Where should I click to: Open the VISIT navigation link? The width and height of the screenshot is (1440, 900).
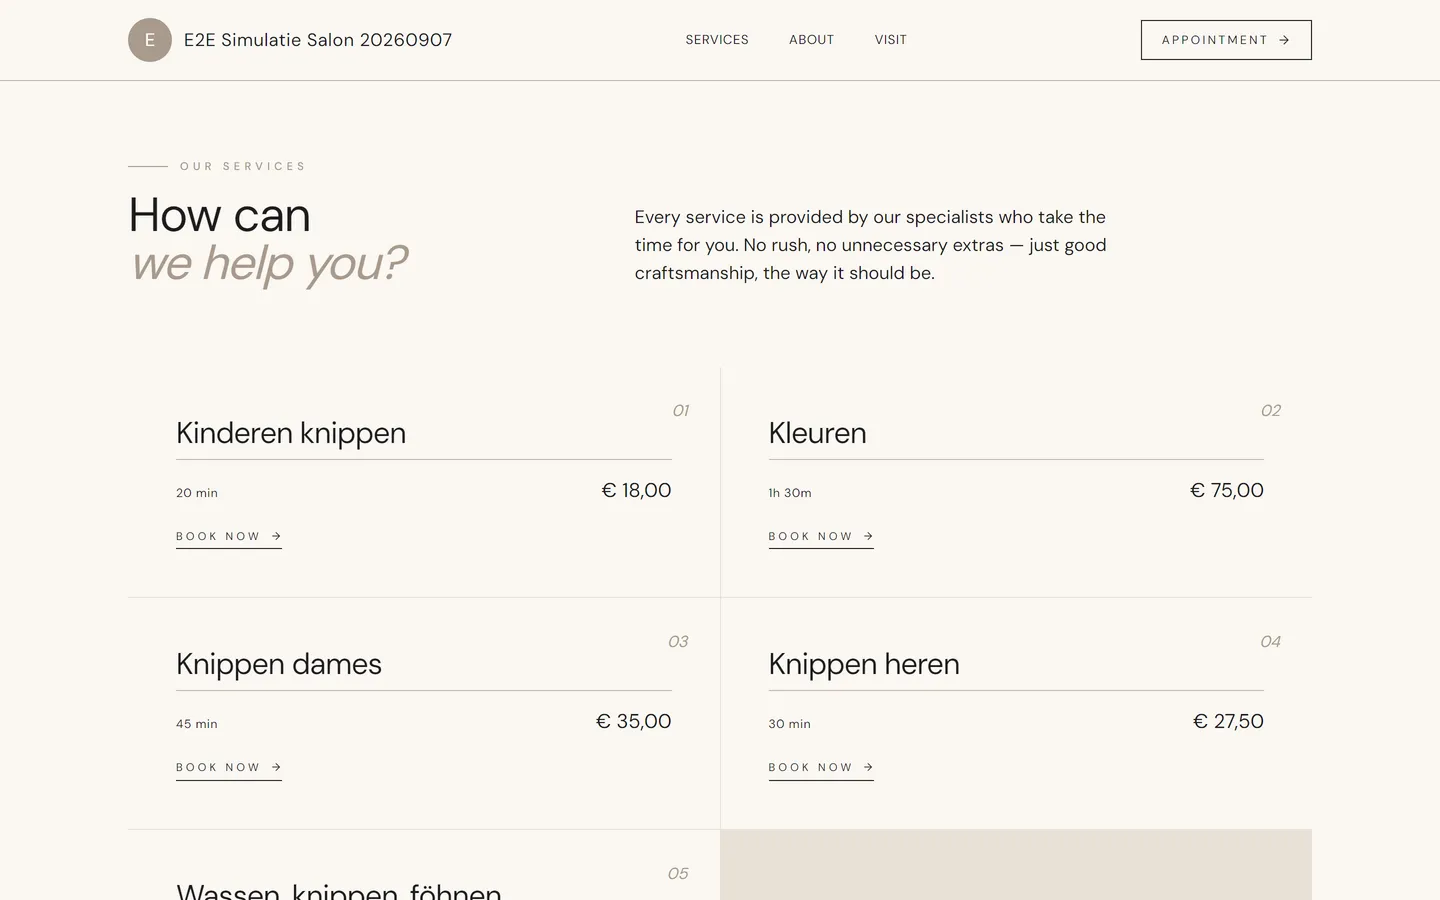click(890, 40)
